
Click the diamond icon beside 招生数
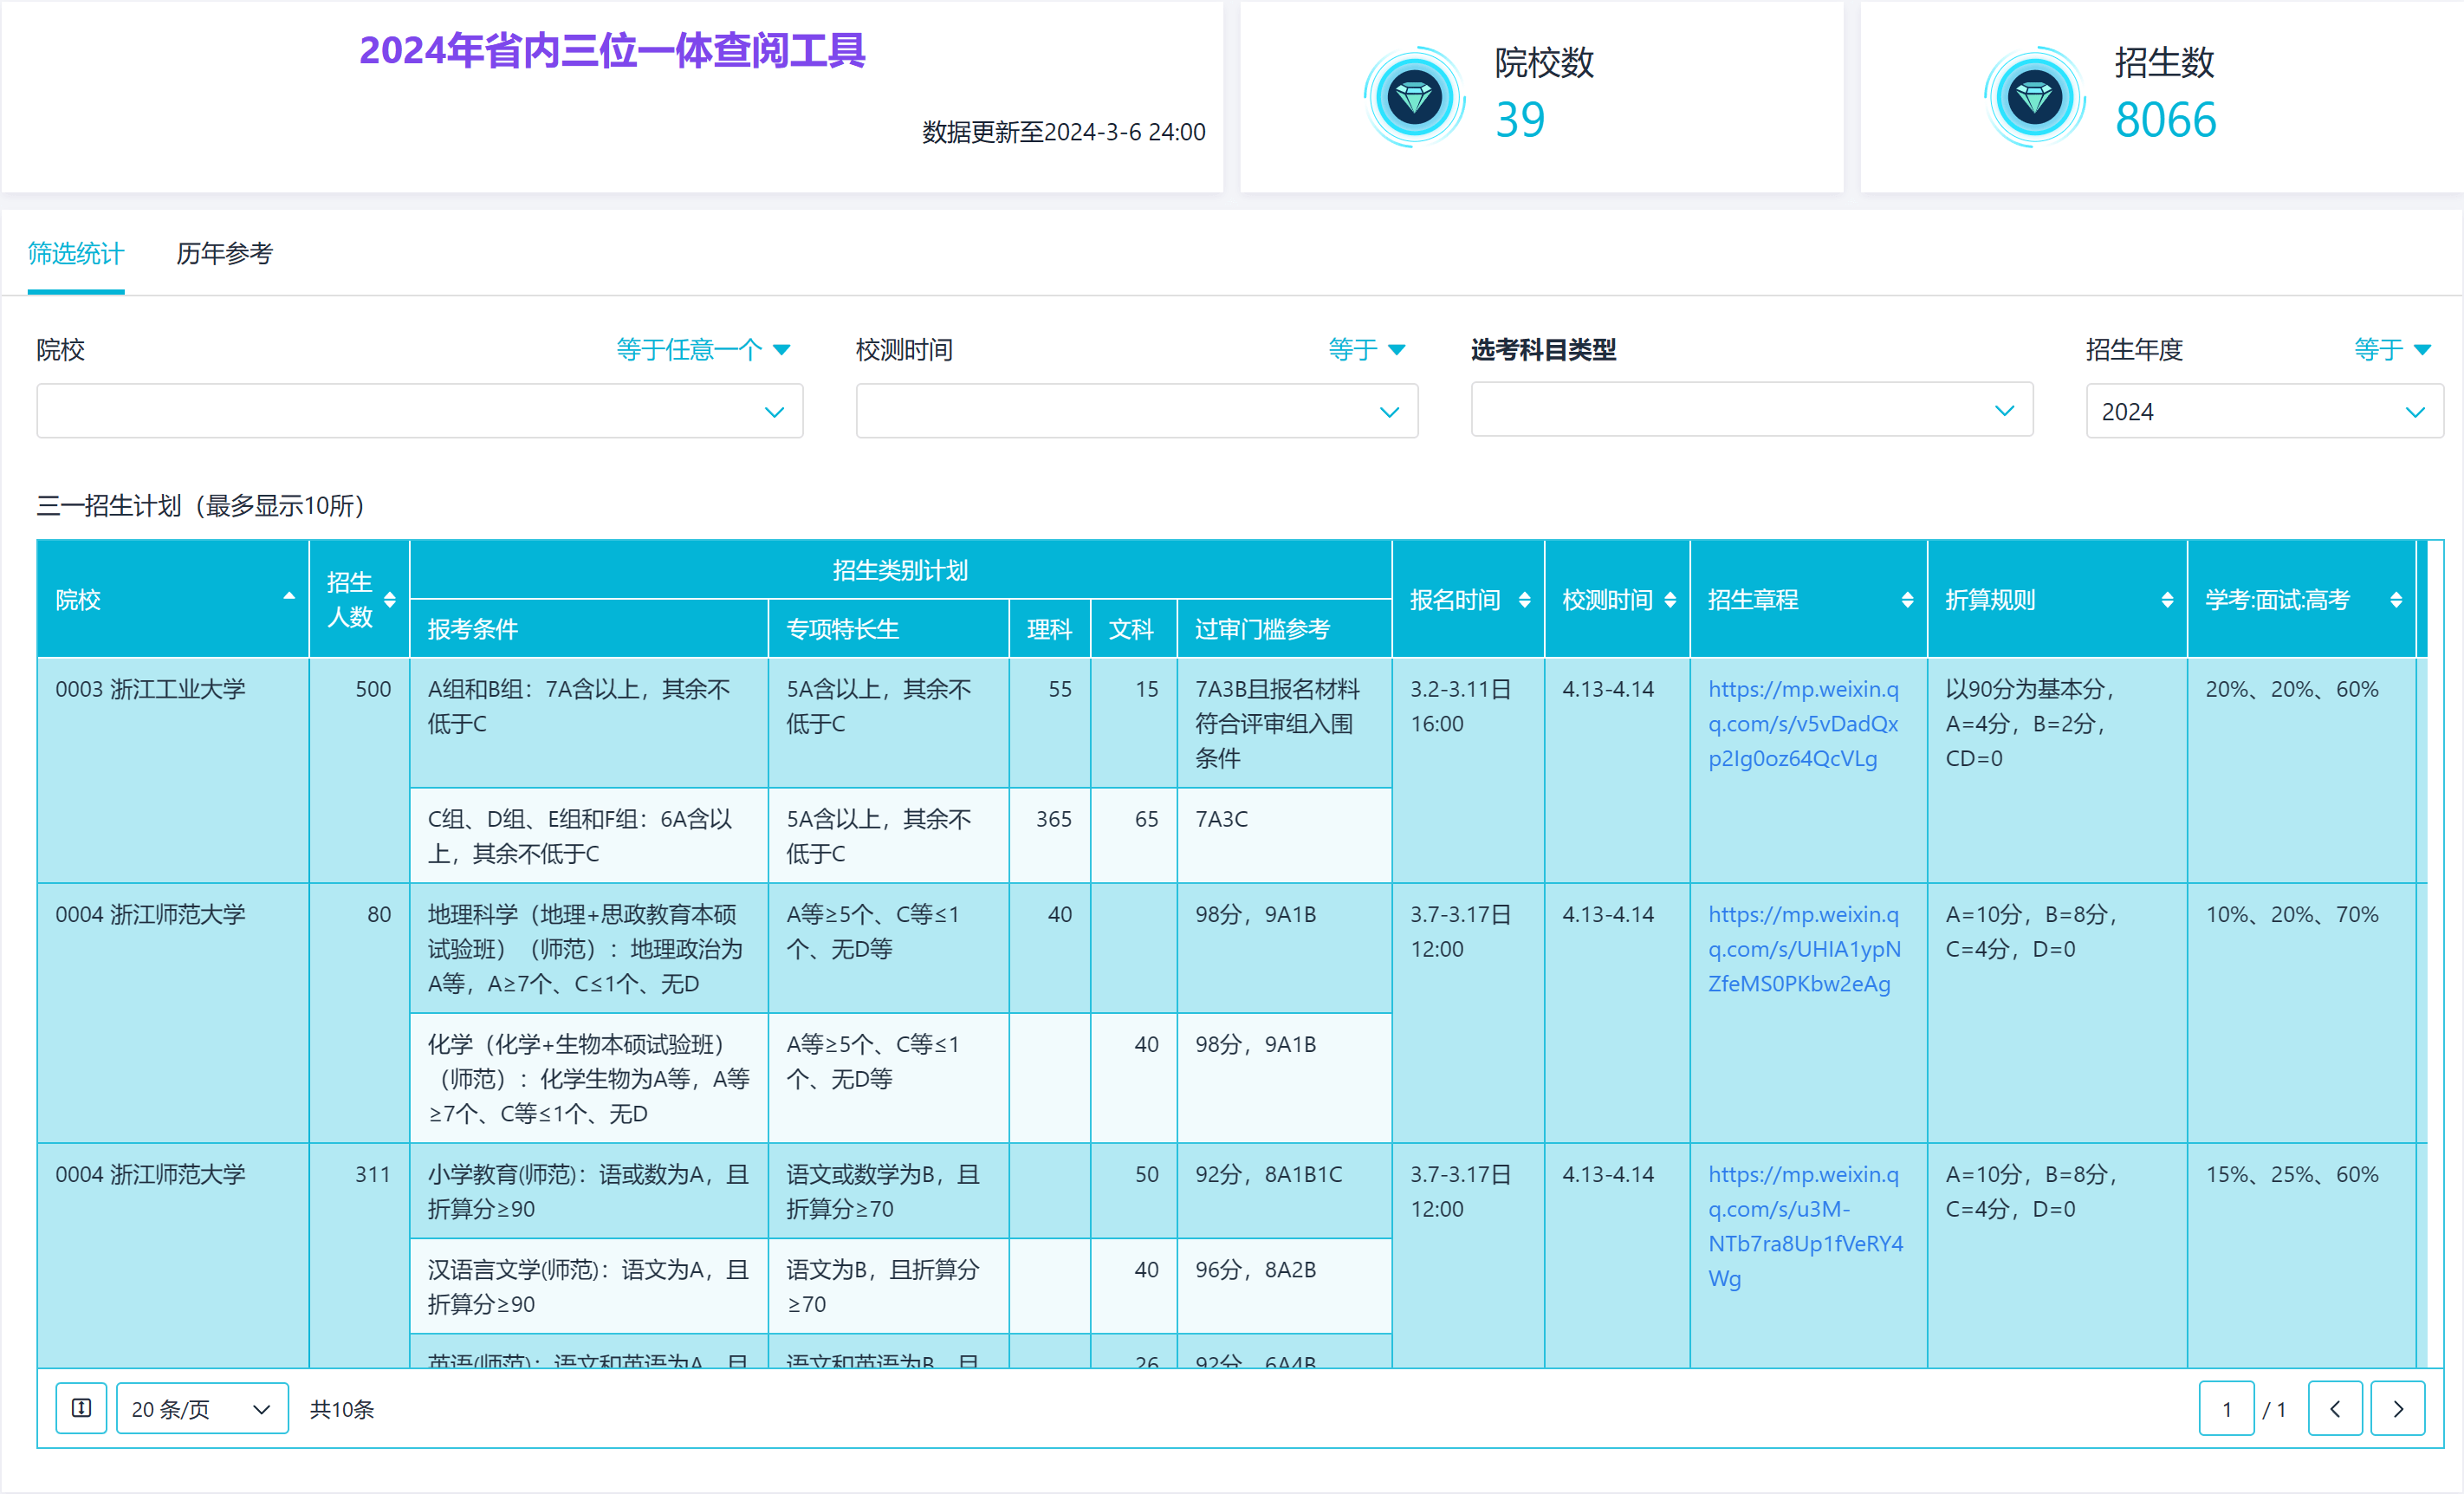[2034, 97]
